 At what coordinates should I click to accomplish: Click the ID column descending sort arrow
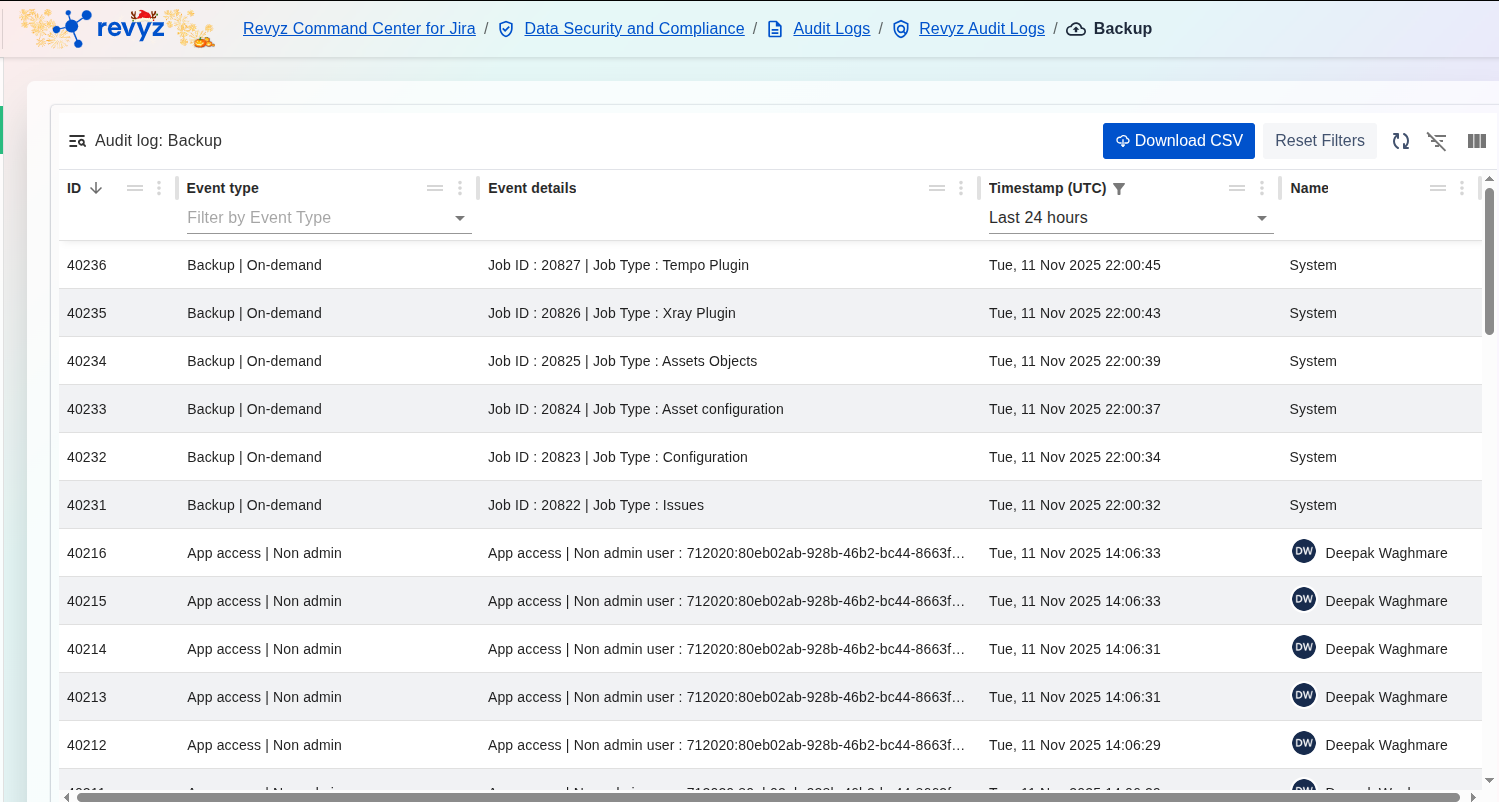[96, 188]
